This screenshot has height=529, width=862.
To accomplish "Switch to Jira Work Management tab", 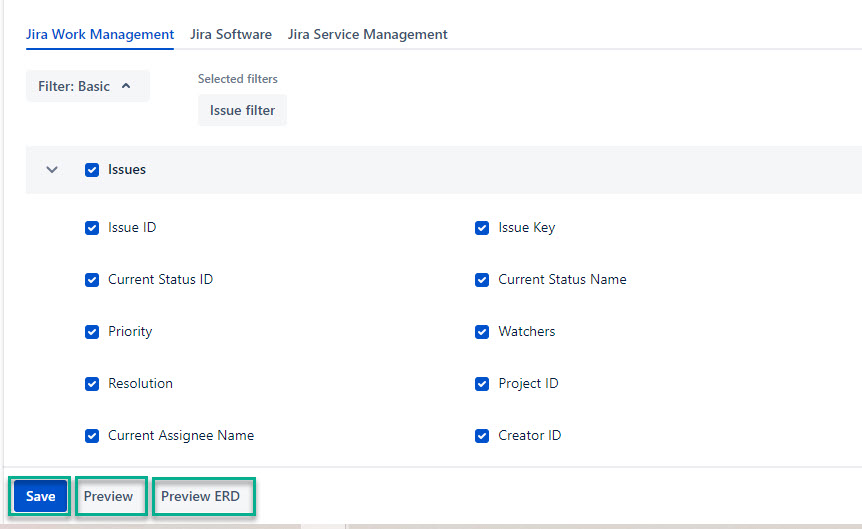I will [100, 34].
